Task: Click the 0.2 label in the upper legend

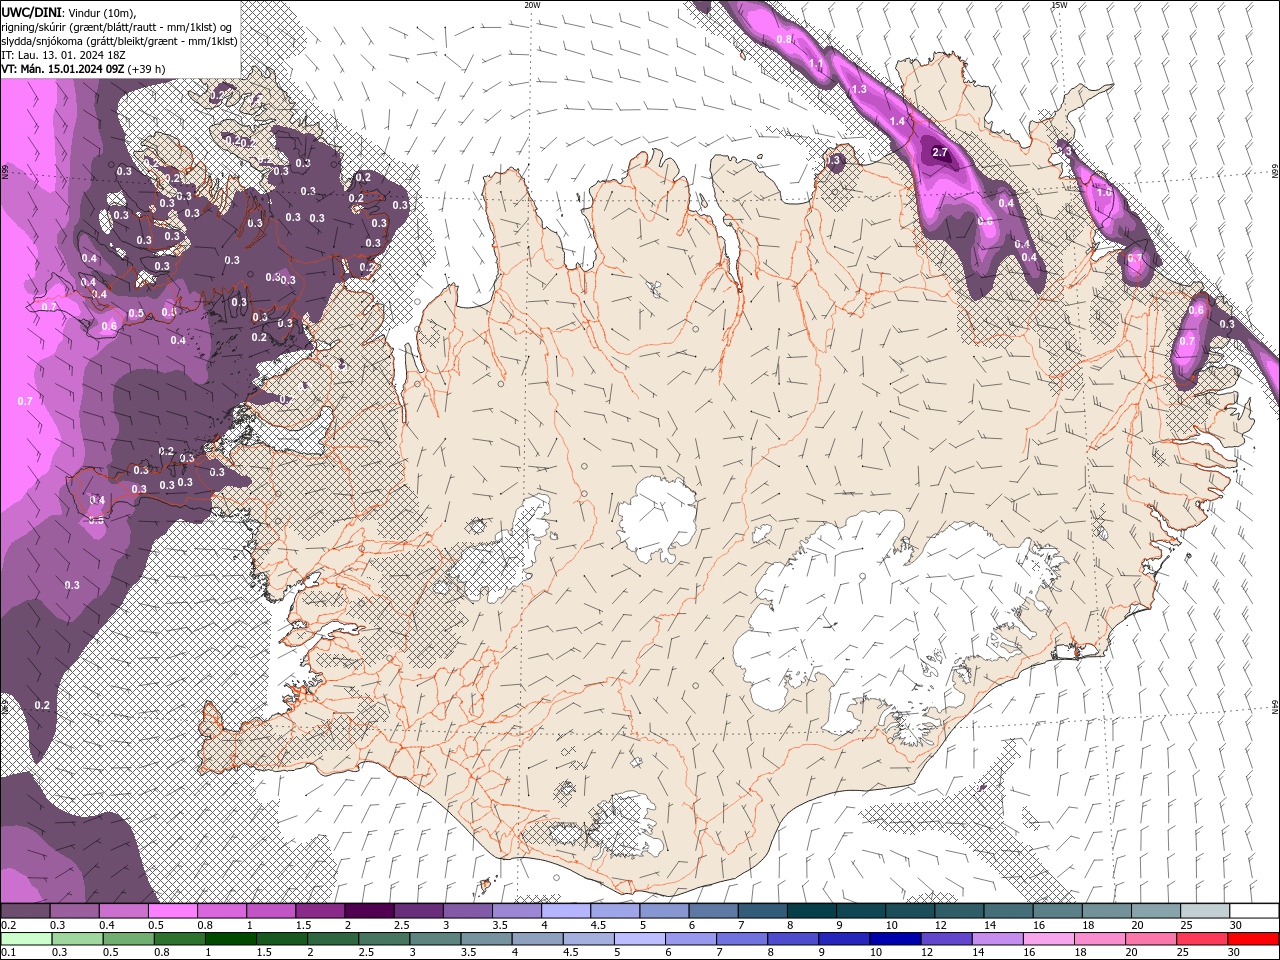Action: tap(8, 925)
